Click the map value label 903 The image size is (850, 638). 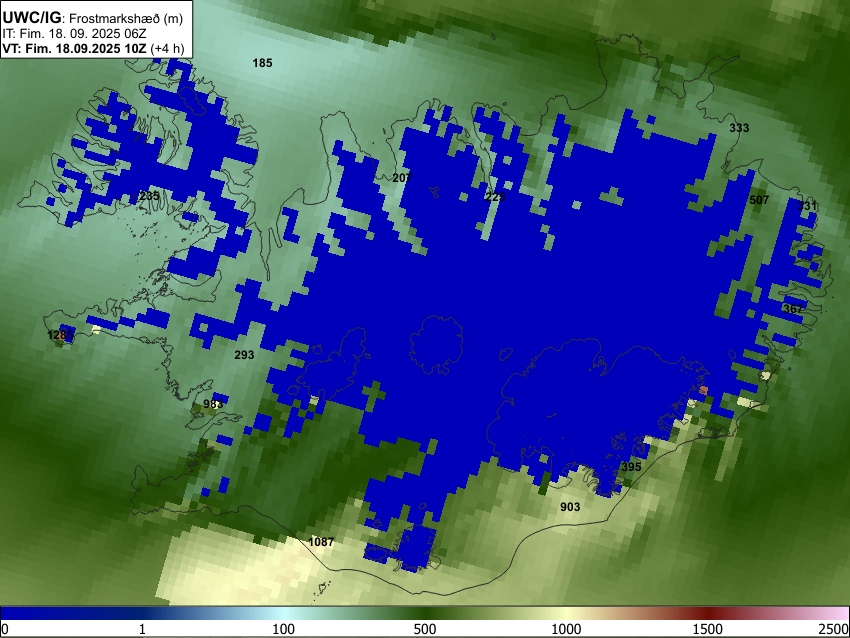570,507
